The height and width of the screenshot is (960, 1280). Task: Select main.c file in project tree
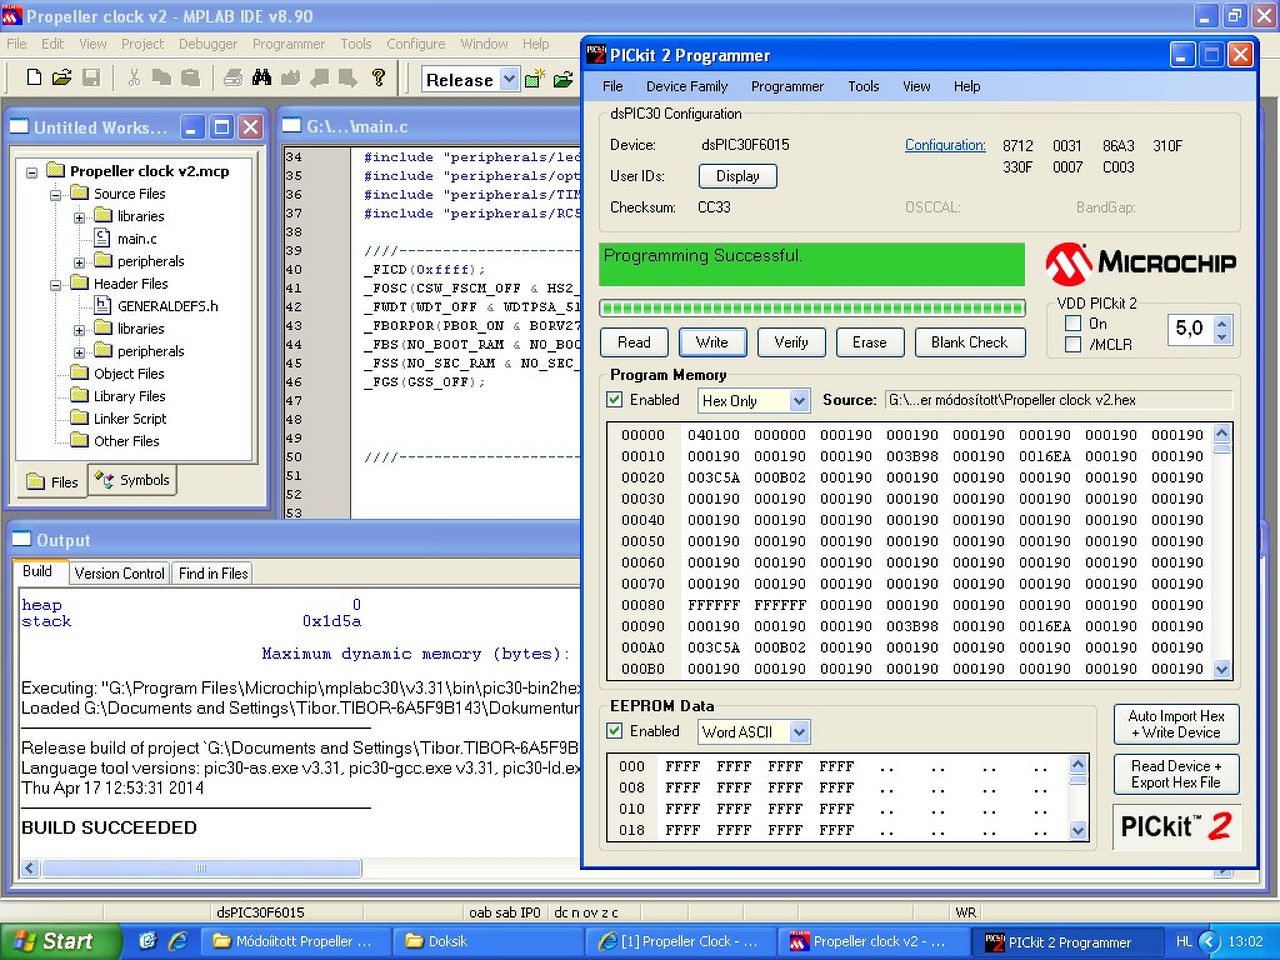tap(137, 239)
